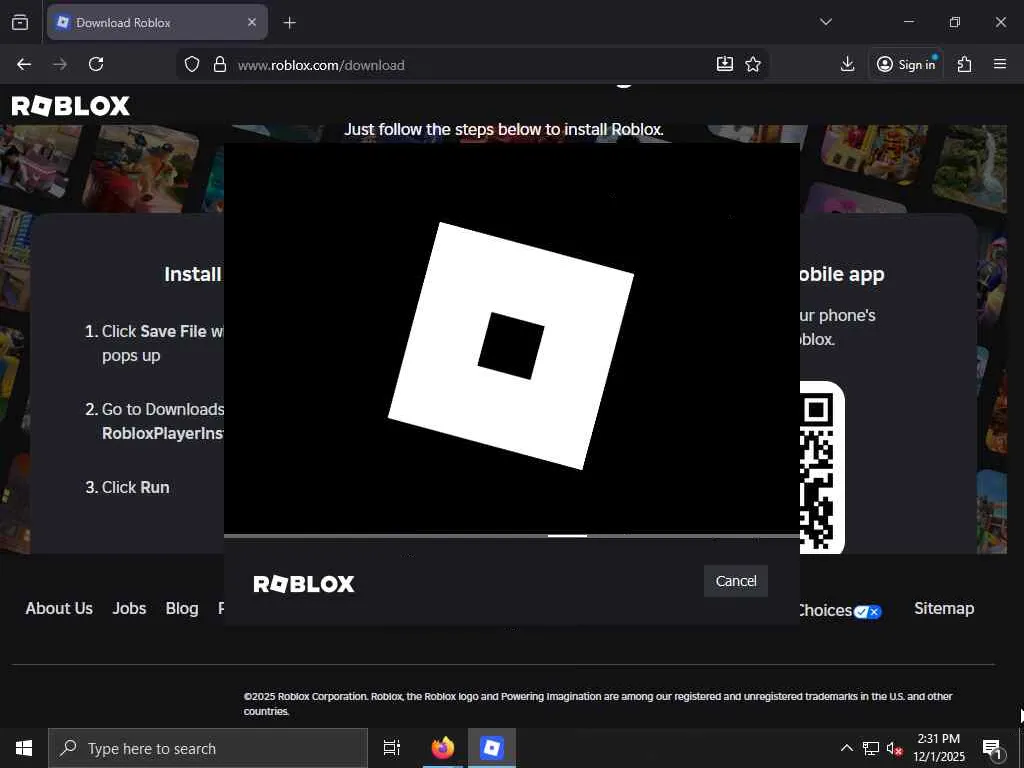Switch to Firefox in the taskbar
The height and width of the screenshot is (768, 1024).
[443, 748]
